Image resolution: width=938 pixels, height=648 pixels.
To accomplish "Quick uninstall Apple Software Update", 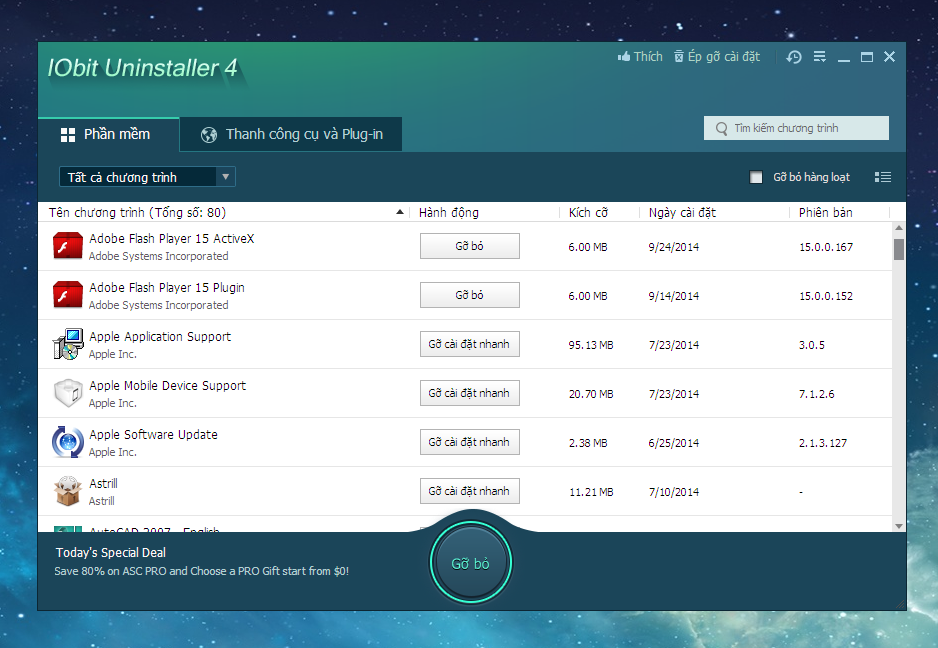I will [x=470, y=442].
